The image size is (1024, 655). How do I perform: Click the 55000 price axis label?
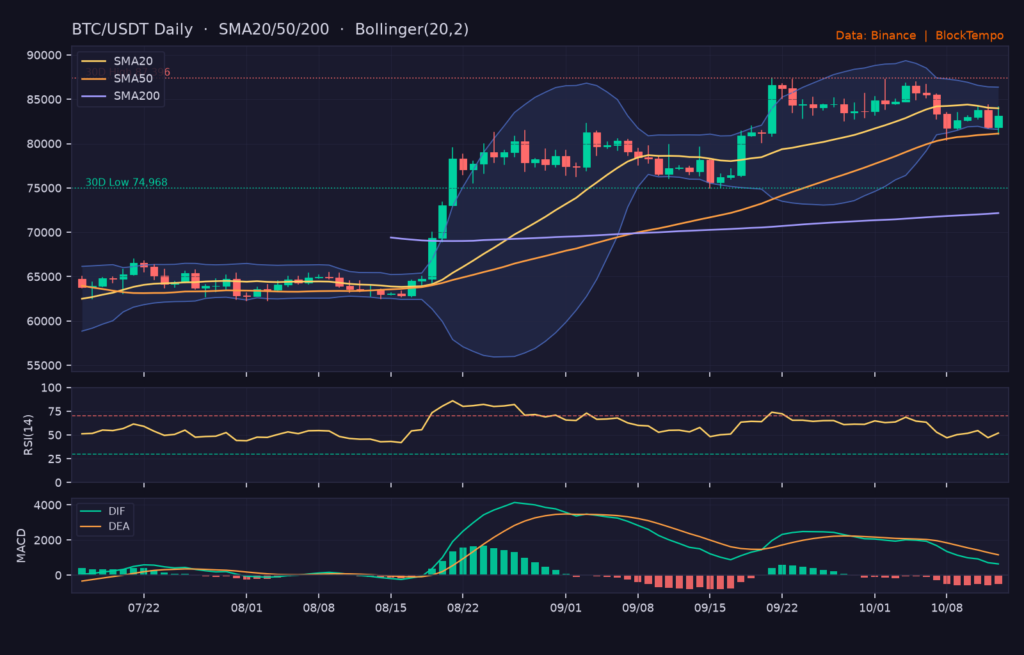44,366
